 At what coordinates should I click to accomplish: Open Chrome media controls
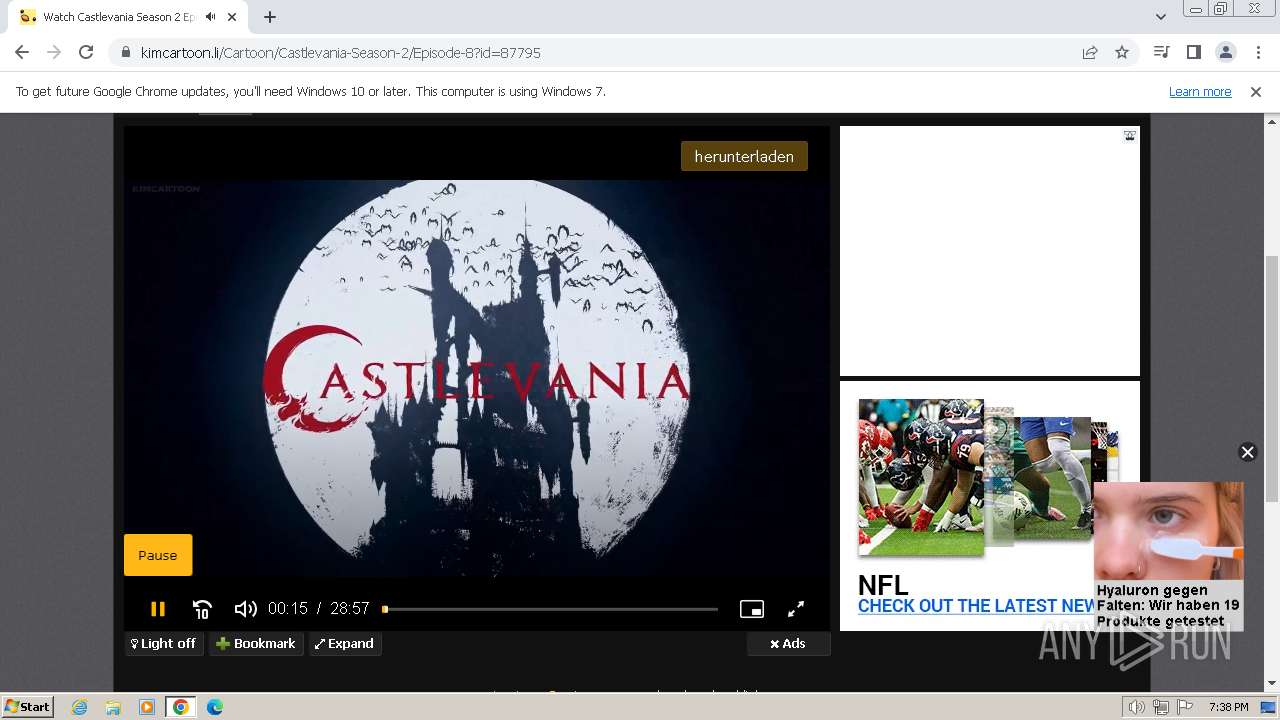[1161, 53]
